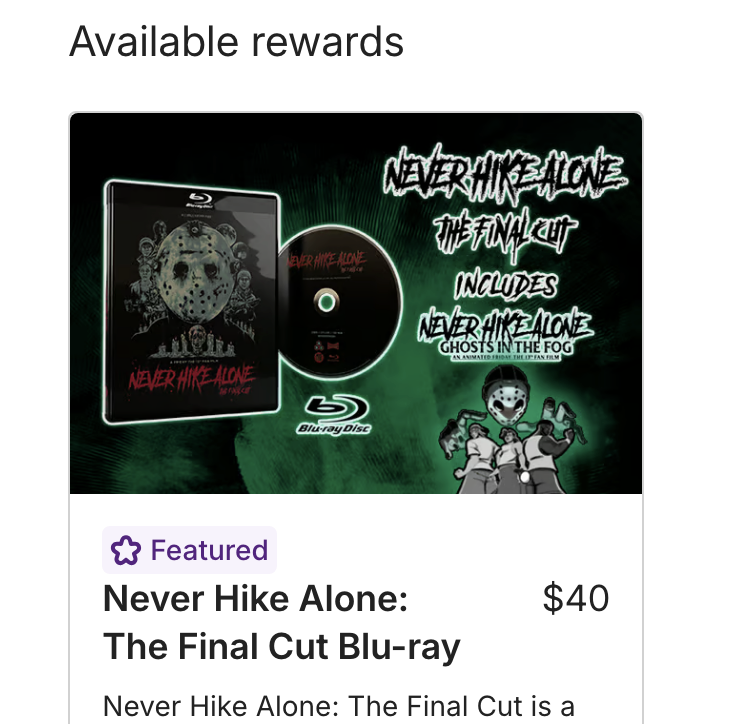Click the disc center hole

pyautogui.click(x=327, y=302)
